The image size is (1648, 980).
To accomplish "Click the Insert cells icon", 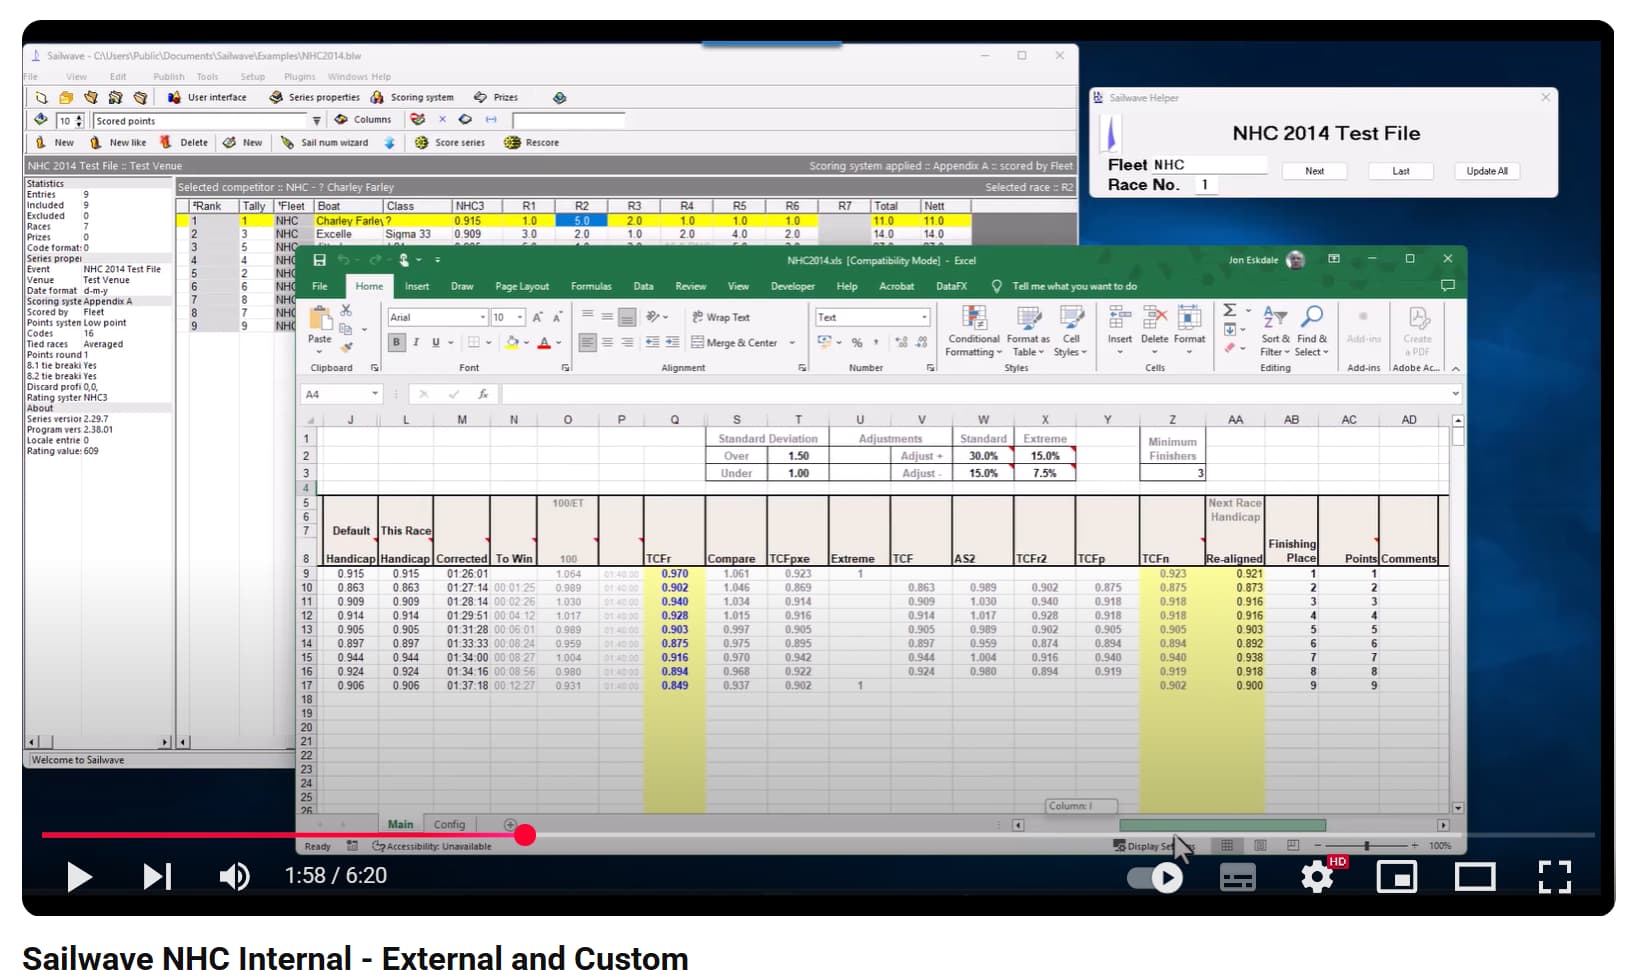I will point(1119,318).
